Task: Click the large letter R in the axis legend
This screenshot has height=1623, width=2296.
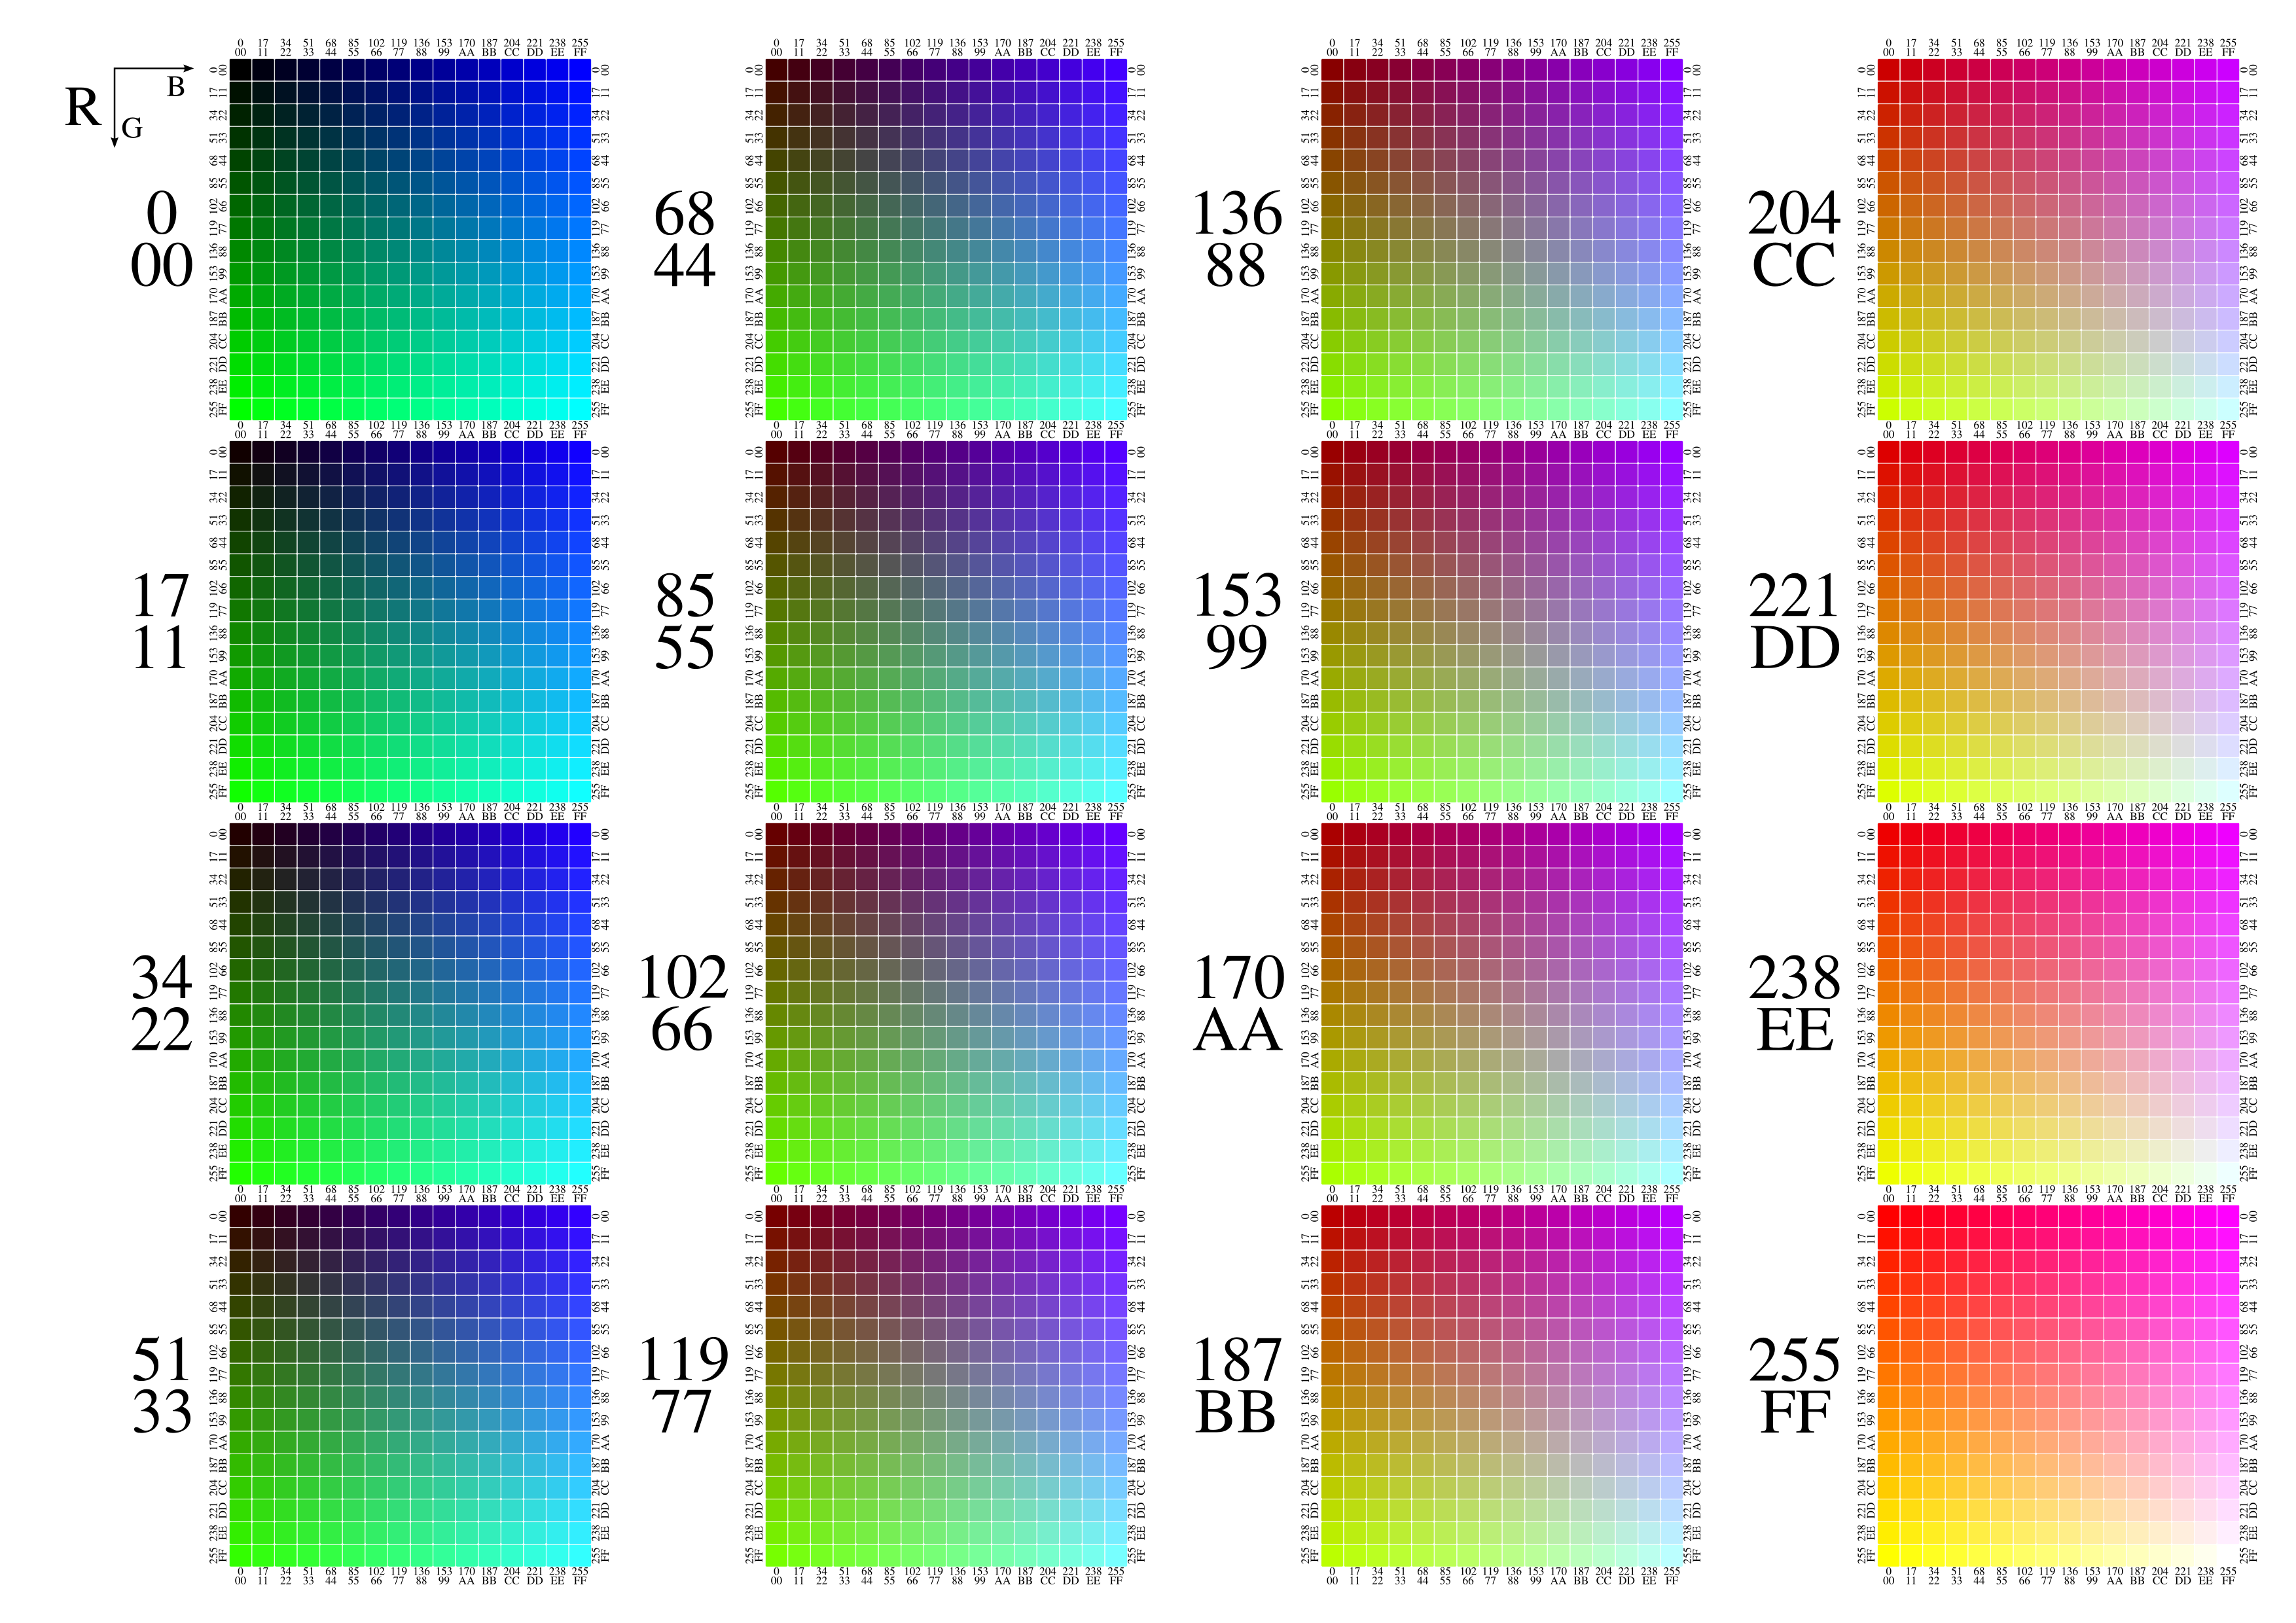Action: pos(83,108)
